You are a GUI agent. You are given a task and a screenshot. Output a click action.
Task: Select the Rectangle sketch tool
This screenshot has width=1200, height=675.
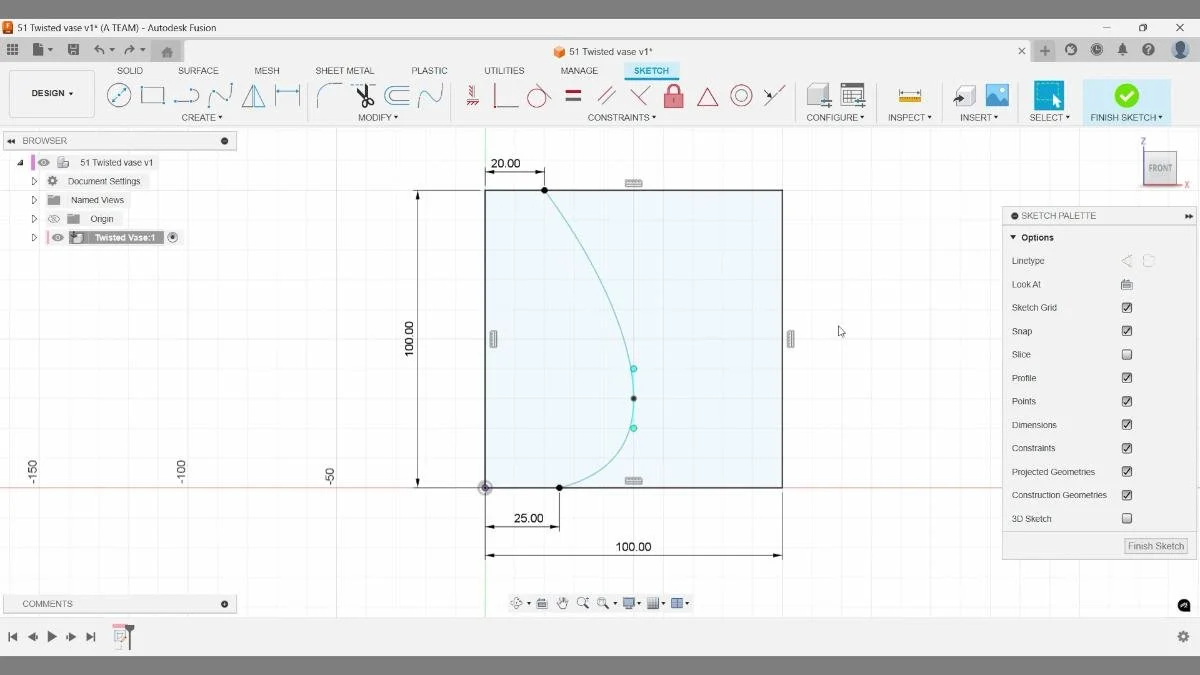pyautogui.click(x=152, y=96)
